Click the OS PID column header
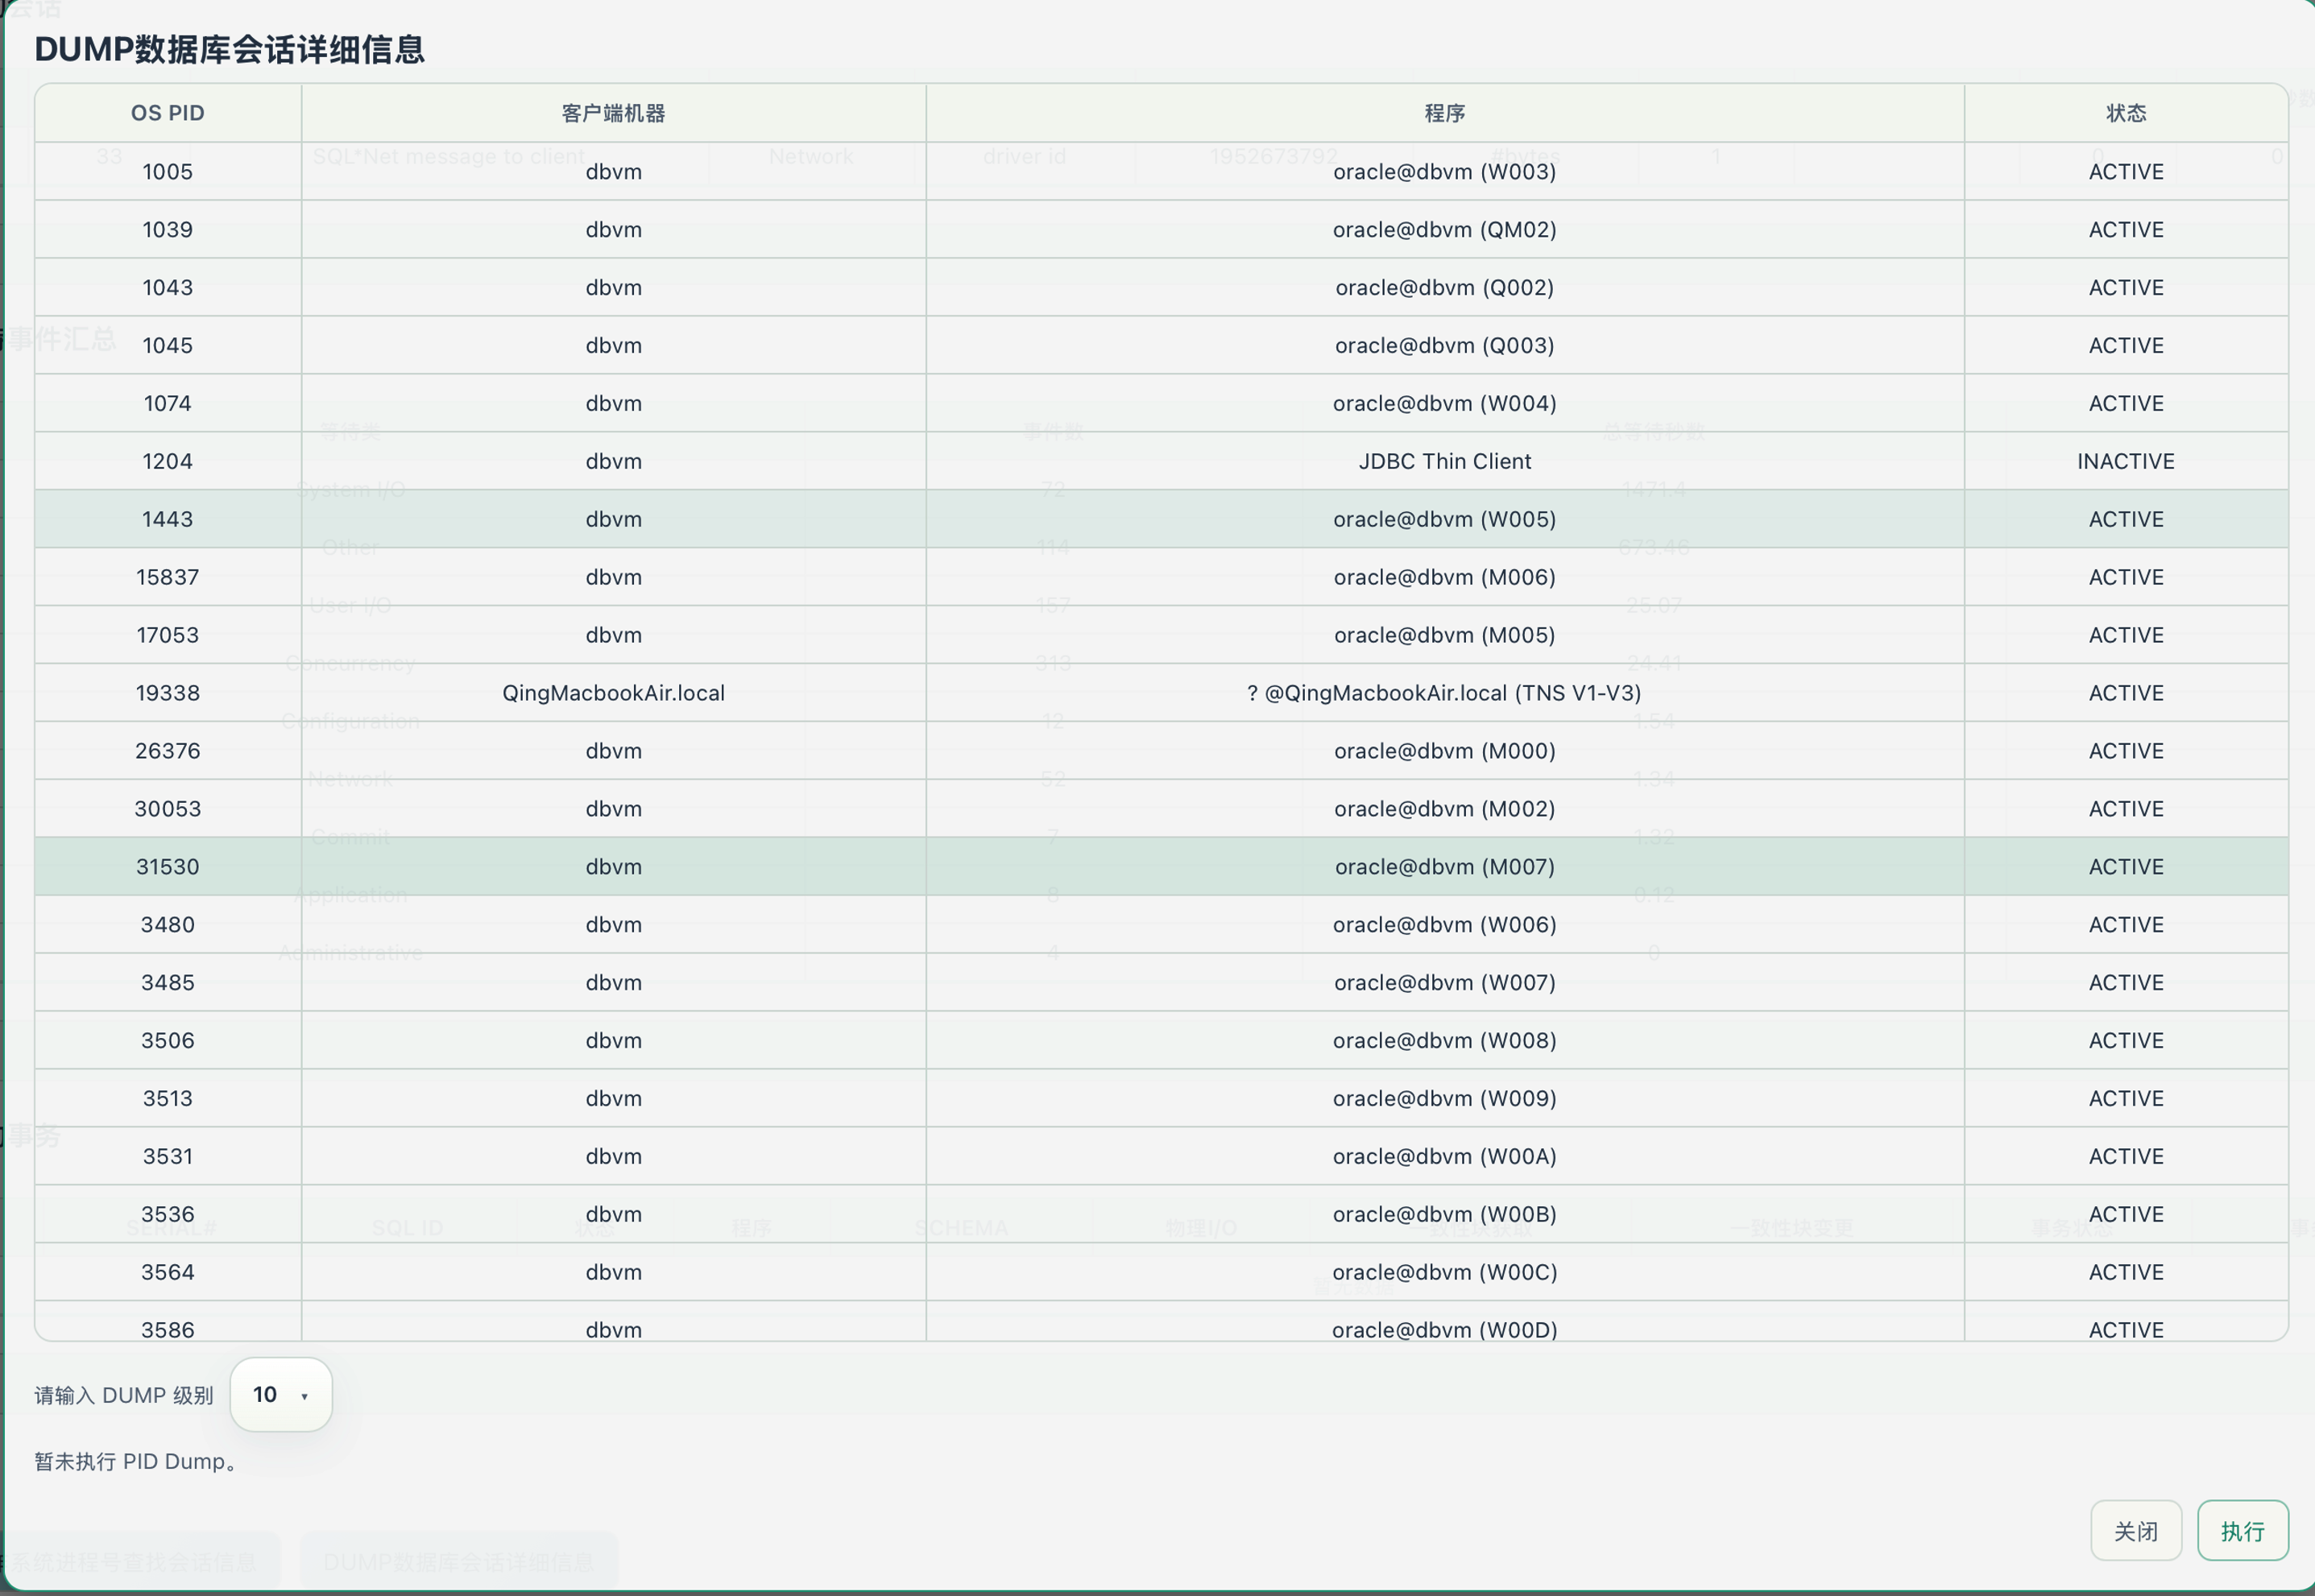 168,113
